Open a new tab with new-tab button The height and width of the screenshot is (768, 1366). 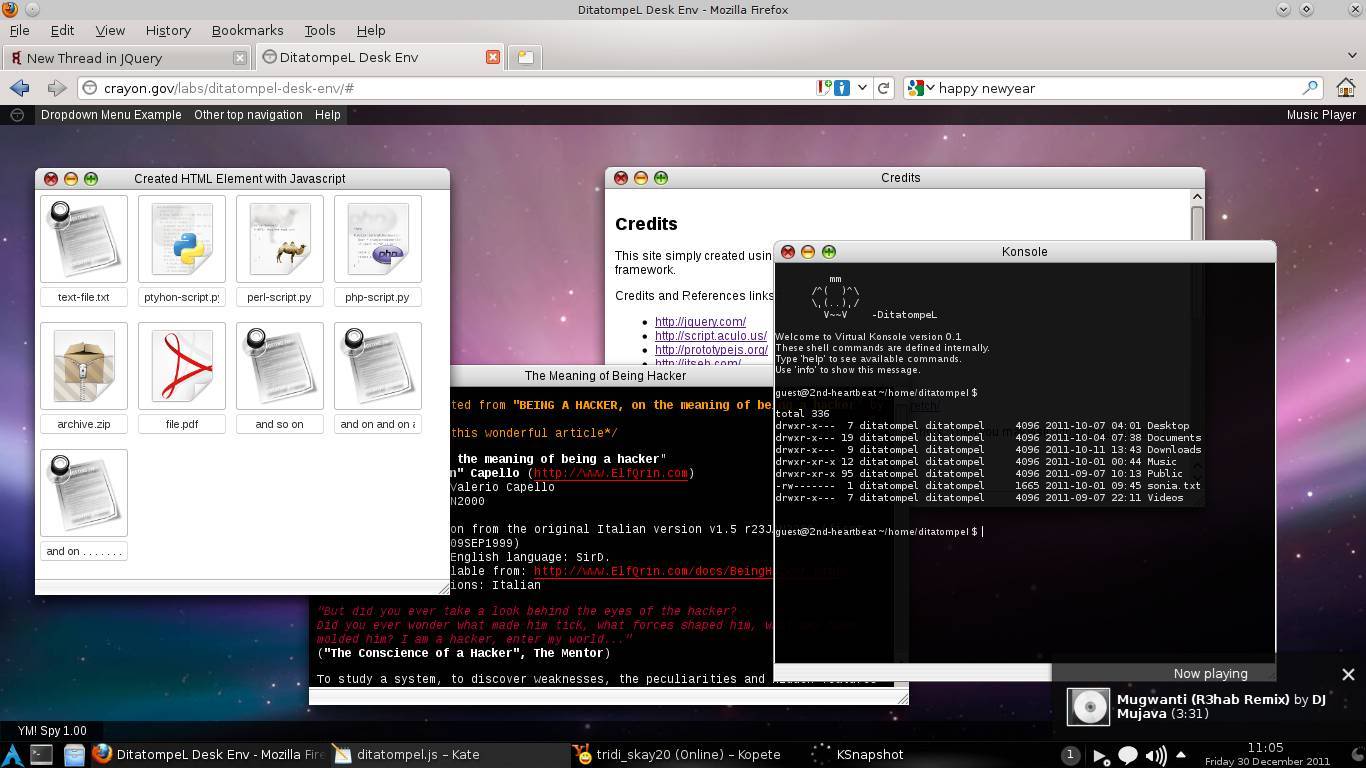click(525, 57)
